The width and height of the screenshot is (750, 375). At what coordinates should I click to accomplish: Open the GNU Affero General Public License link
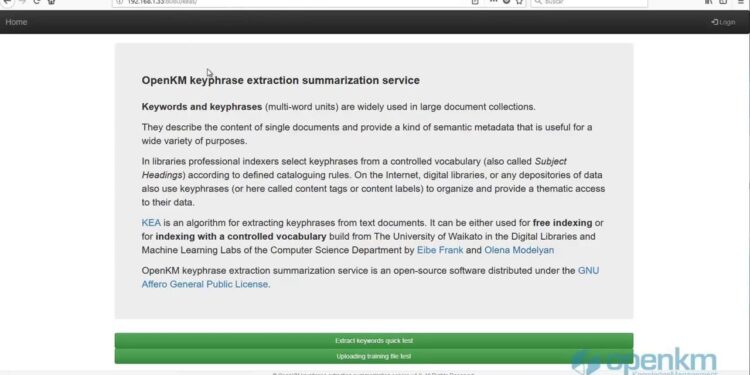(370, 277)
